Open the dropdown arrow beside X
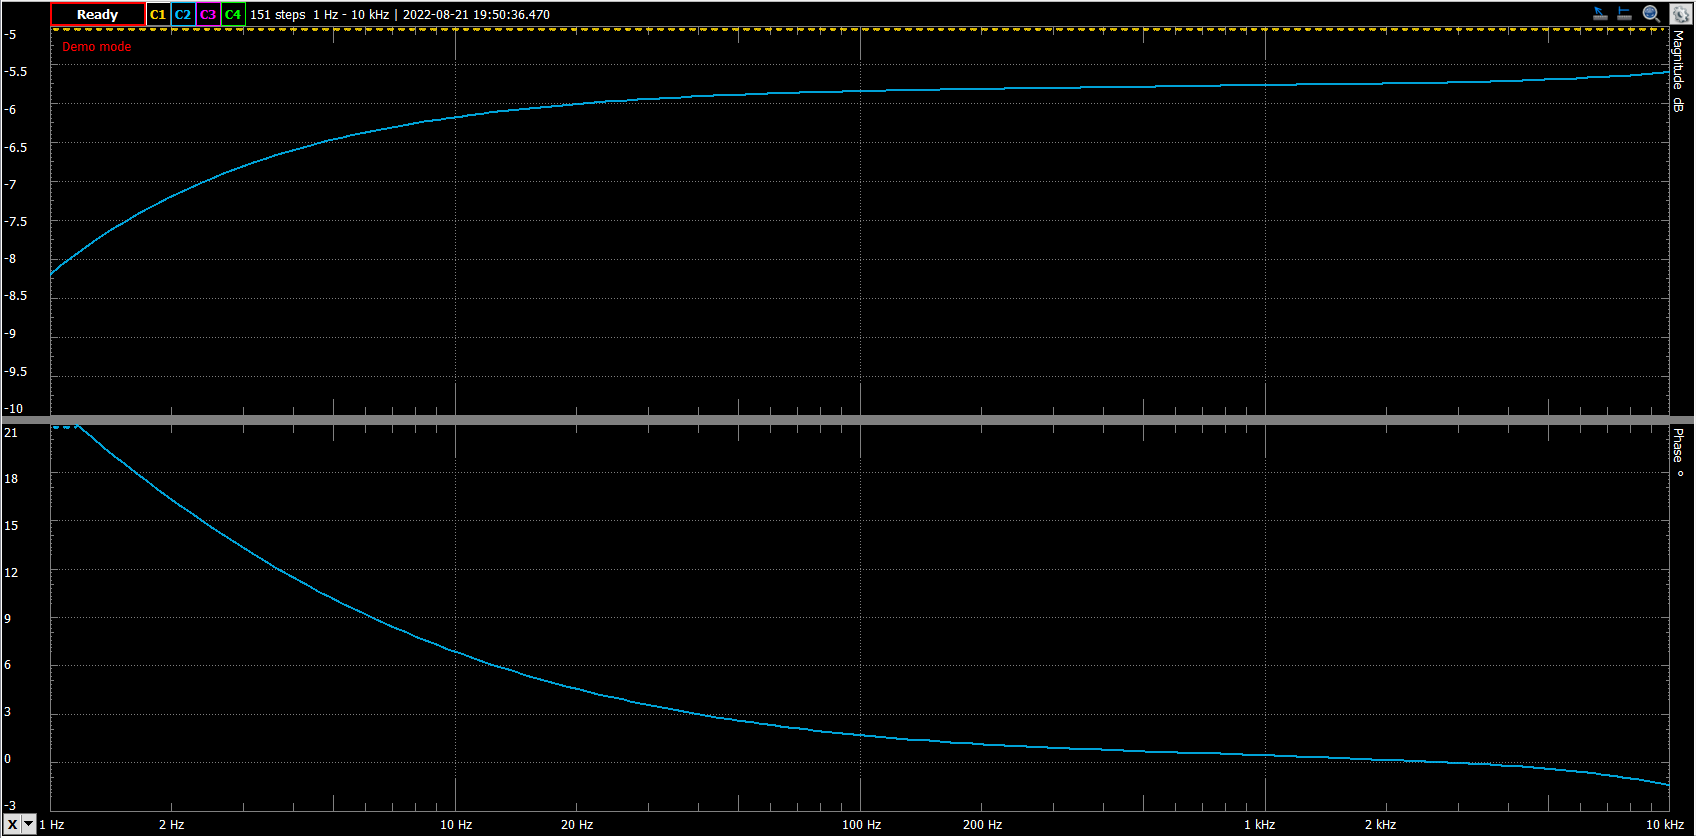 coord(29,824)
